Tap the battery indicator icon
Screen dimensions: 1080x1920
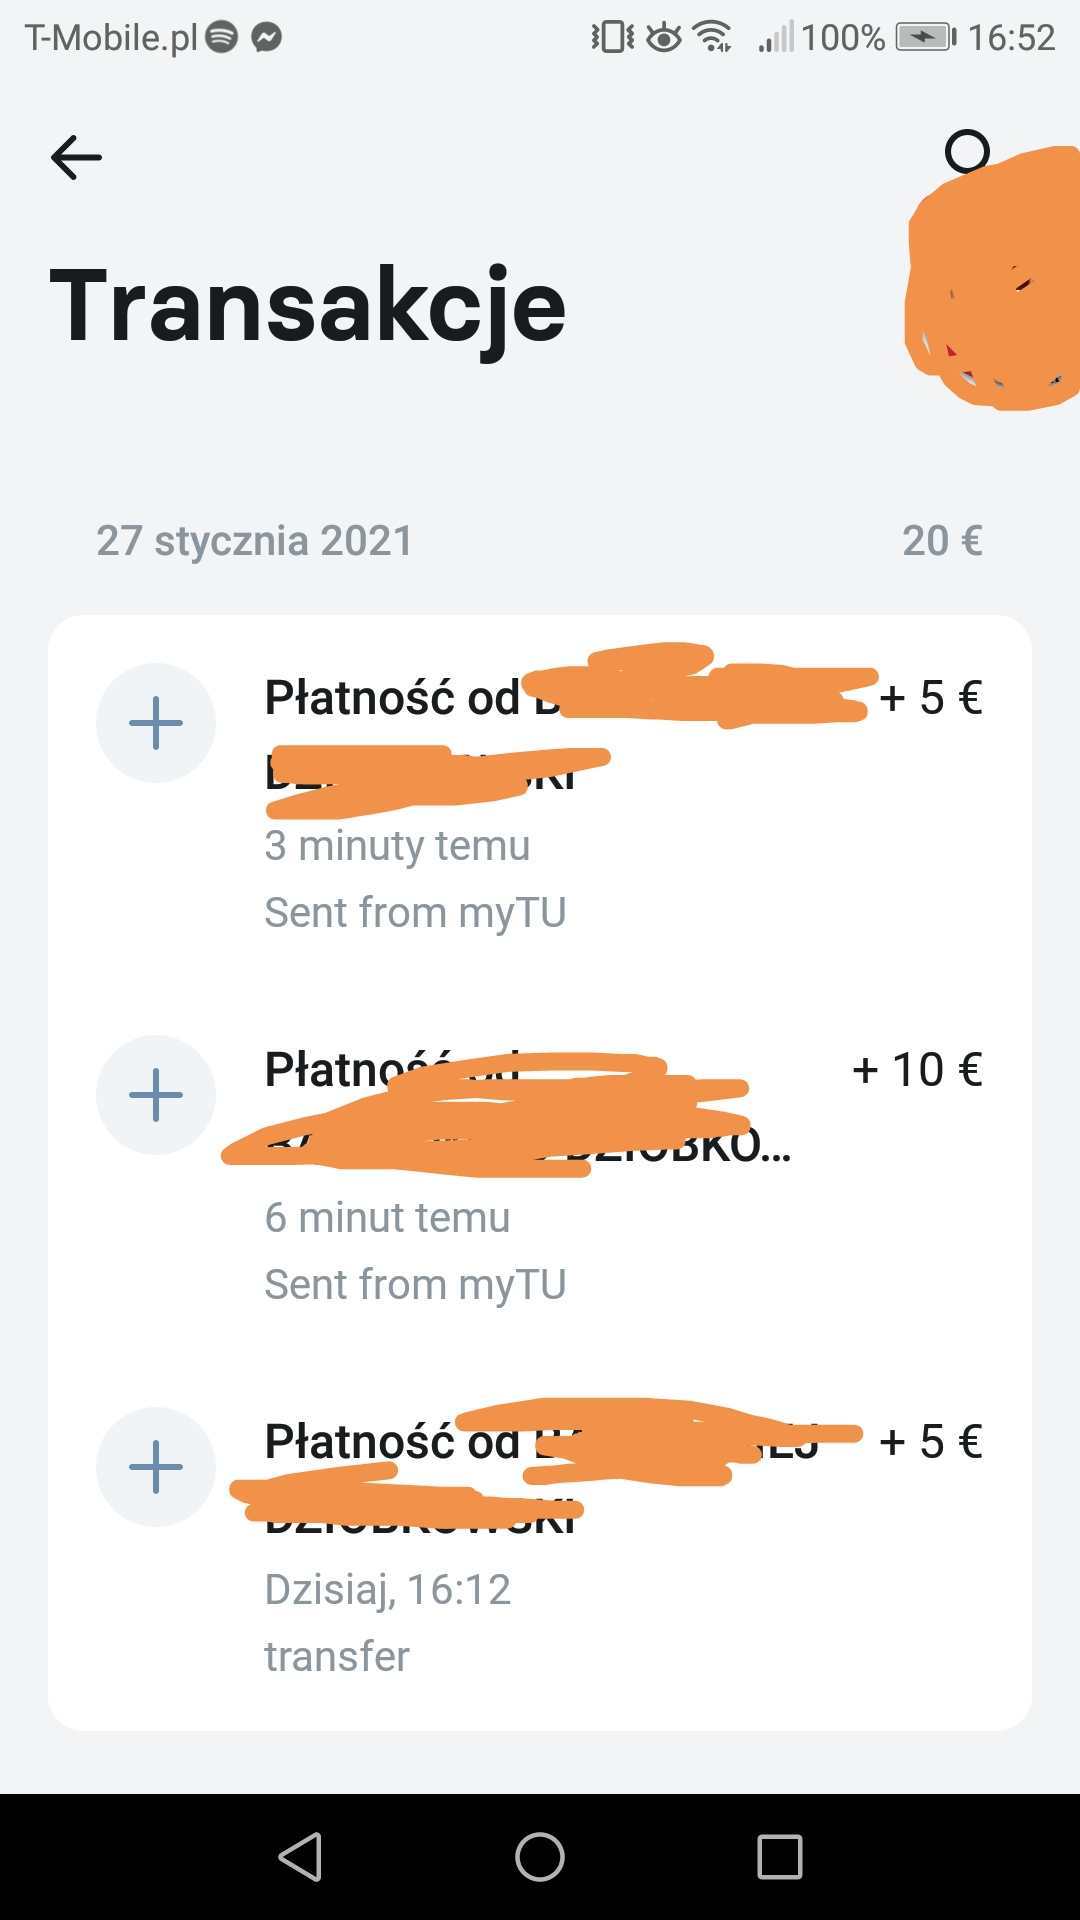[x=924, y=38]
